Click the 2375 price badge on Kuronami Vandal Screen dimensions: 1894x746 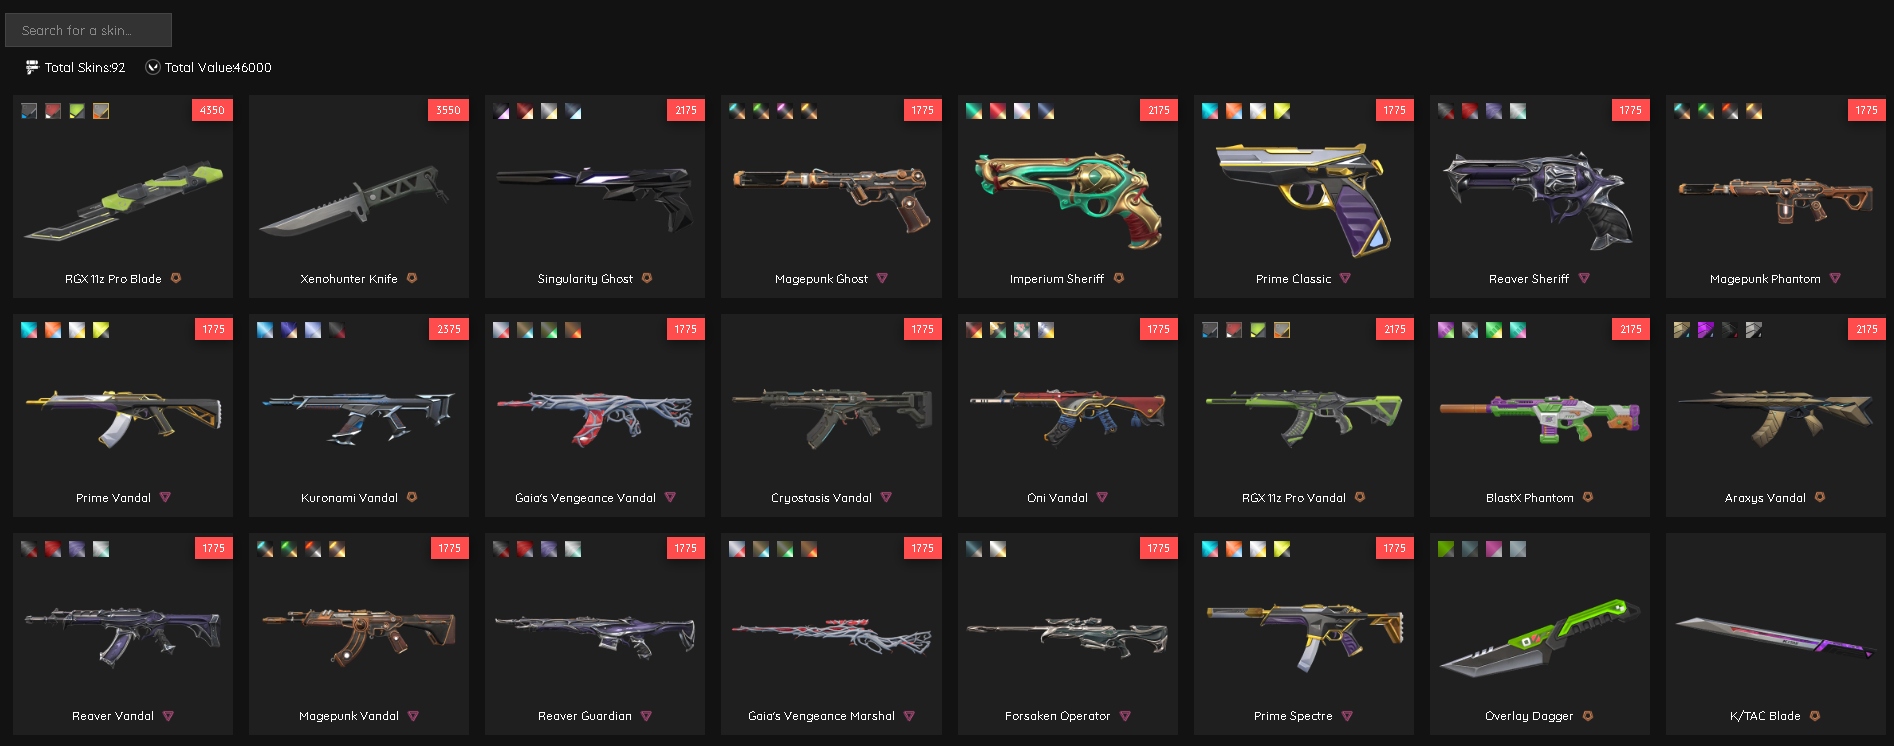[x=449, y=329]
